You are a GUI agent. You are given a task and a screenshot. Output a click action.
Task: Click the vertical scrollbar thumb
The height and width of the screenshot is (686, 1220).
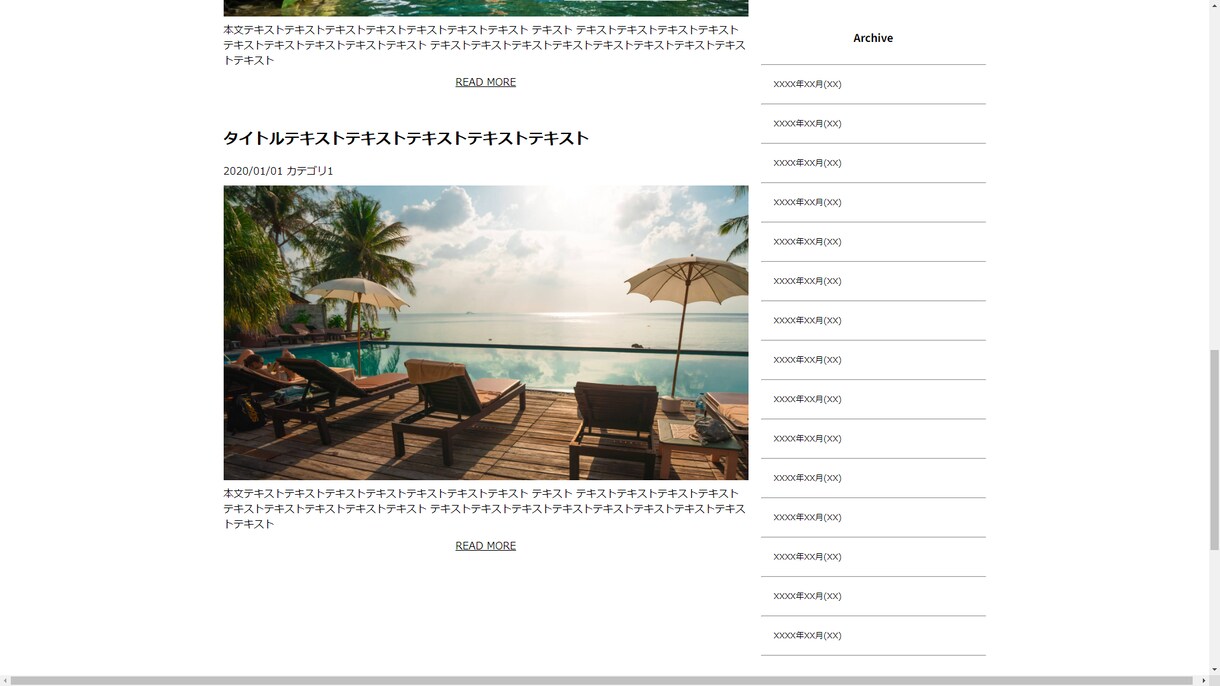click(1214, 450)
